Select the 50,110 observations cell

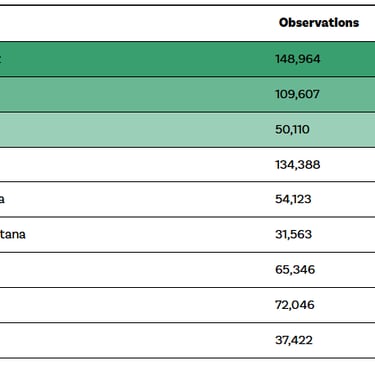coord(292,129)
